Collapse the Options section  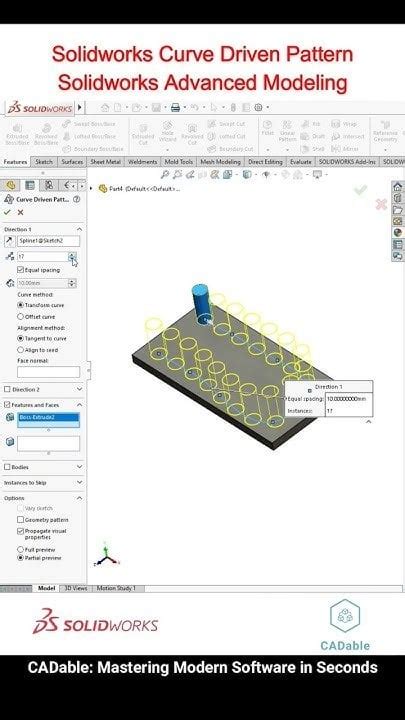[79, 498]
